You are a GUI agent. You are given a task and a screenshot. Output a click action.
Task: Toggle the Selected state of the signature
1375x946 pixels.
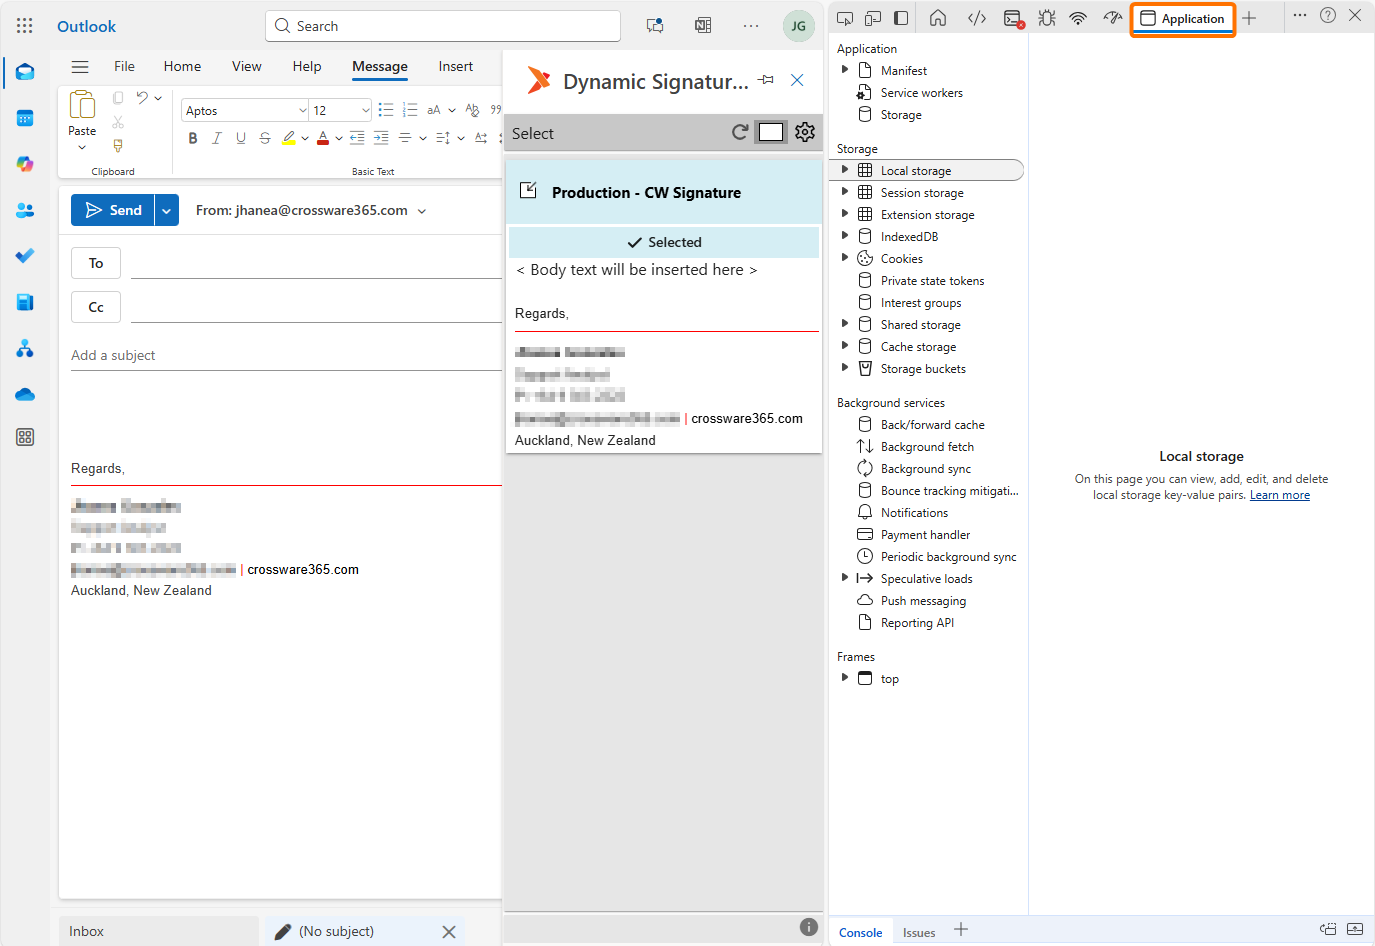[664, 242]
